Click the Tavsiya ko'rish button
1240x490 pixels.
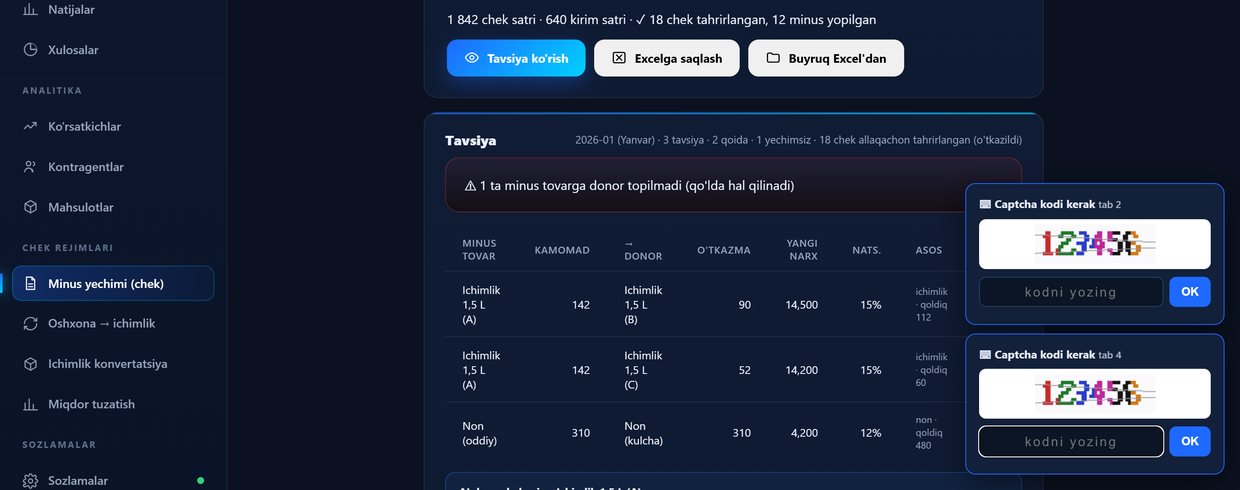pos(516,58)
